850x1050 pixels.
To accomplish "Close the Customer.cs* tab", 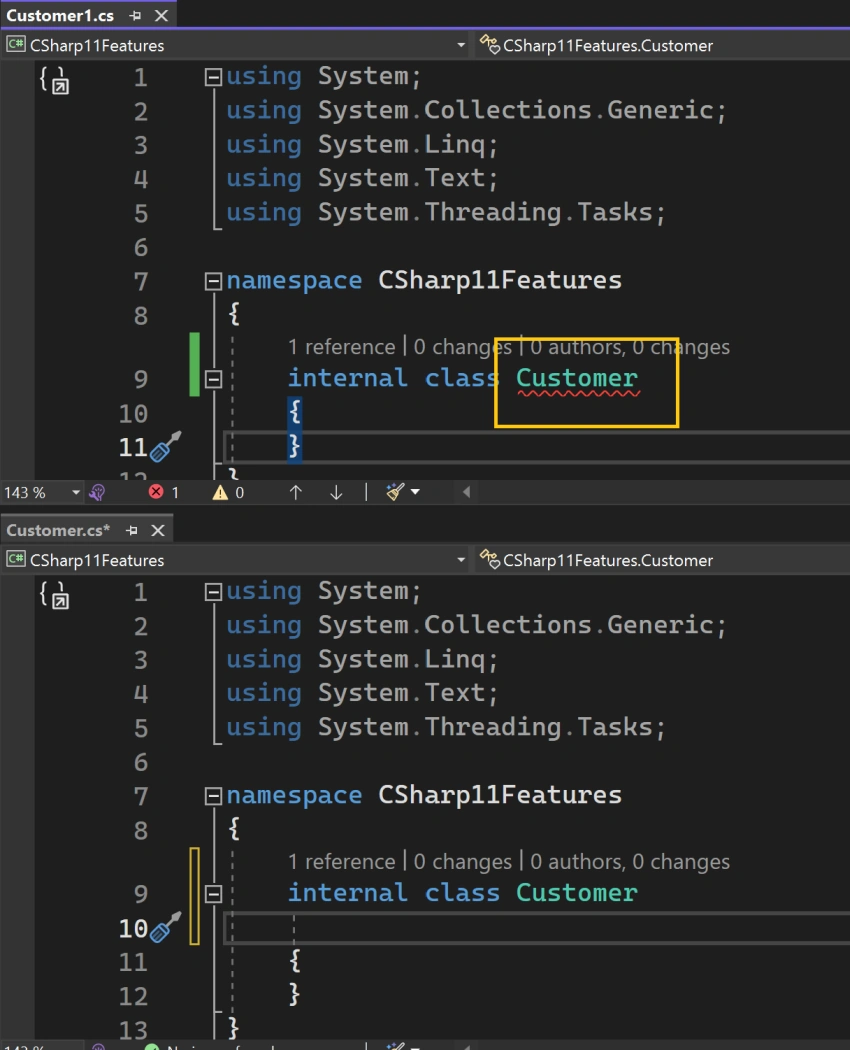I will (x=158, y=530).
